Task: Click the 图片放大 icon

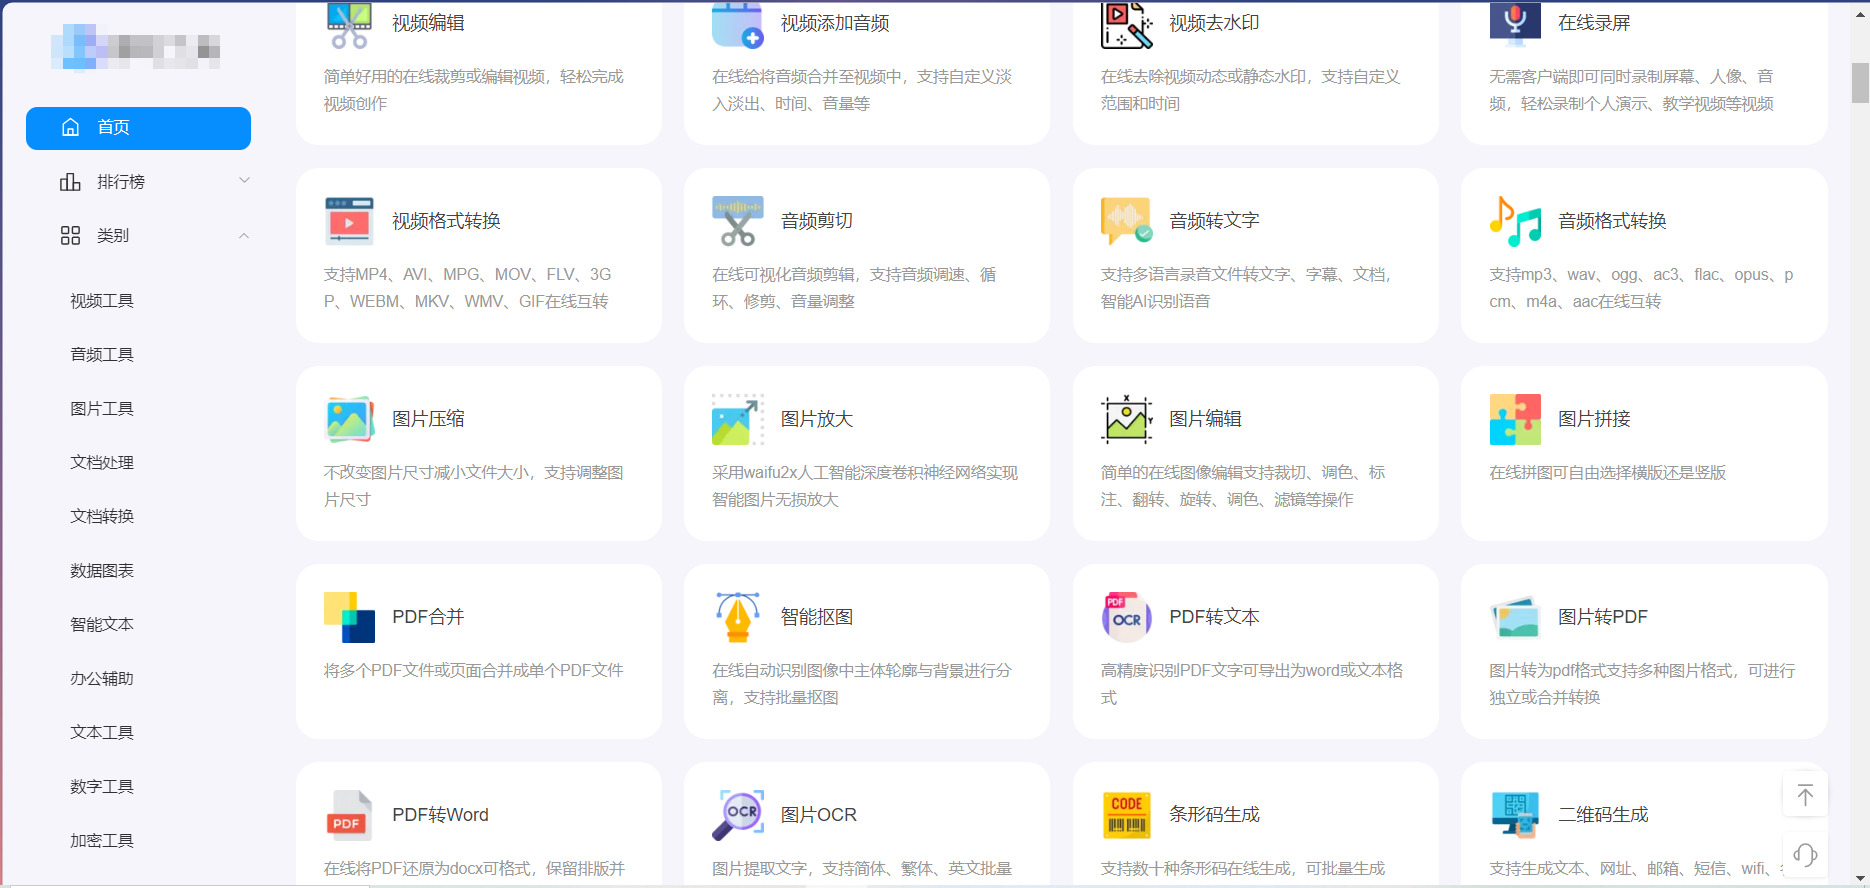Action: point(738,419)
